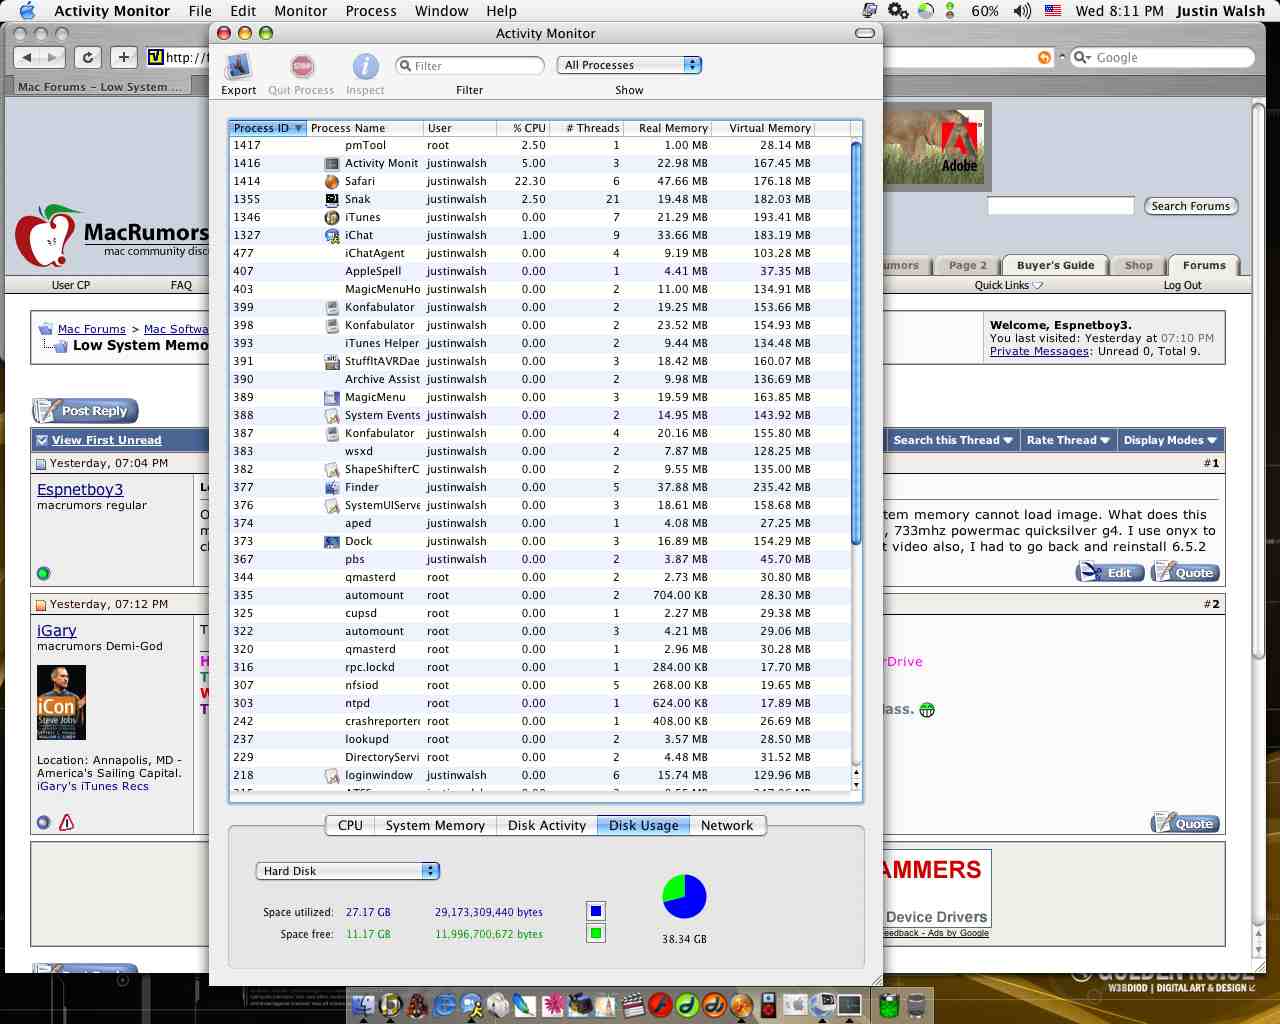Viewport: 1280px width, 1024px height.
Task: Select the System Events process icon
Action: click(332, 416)
